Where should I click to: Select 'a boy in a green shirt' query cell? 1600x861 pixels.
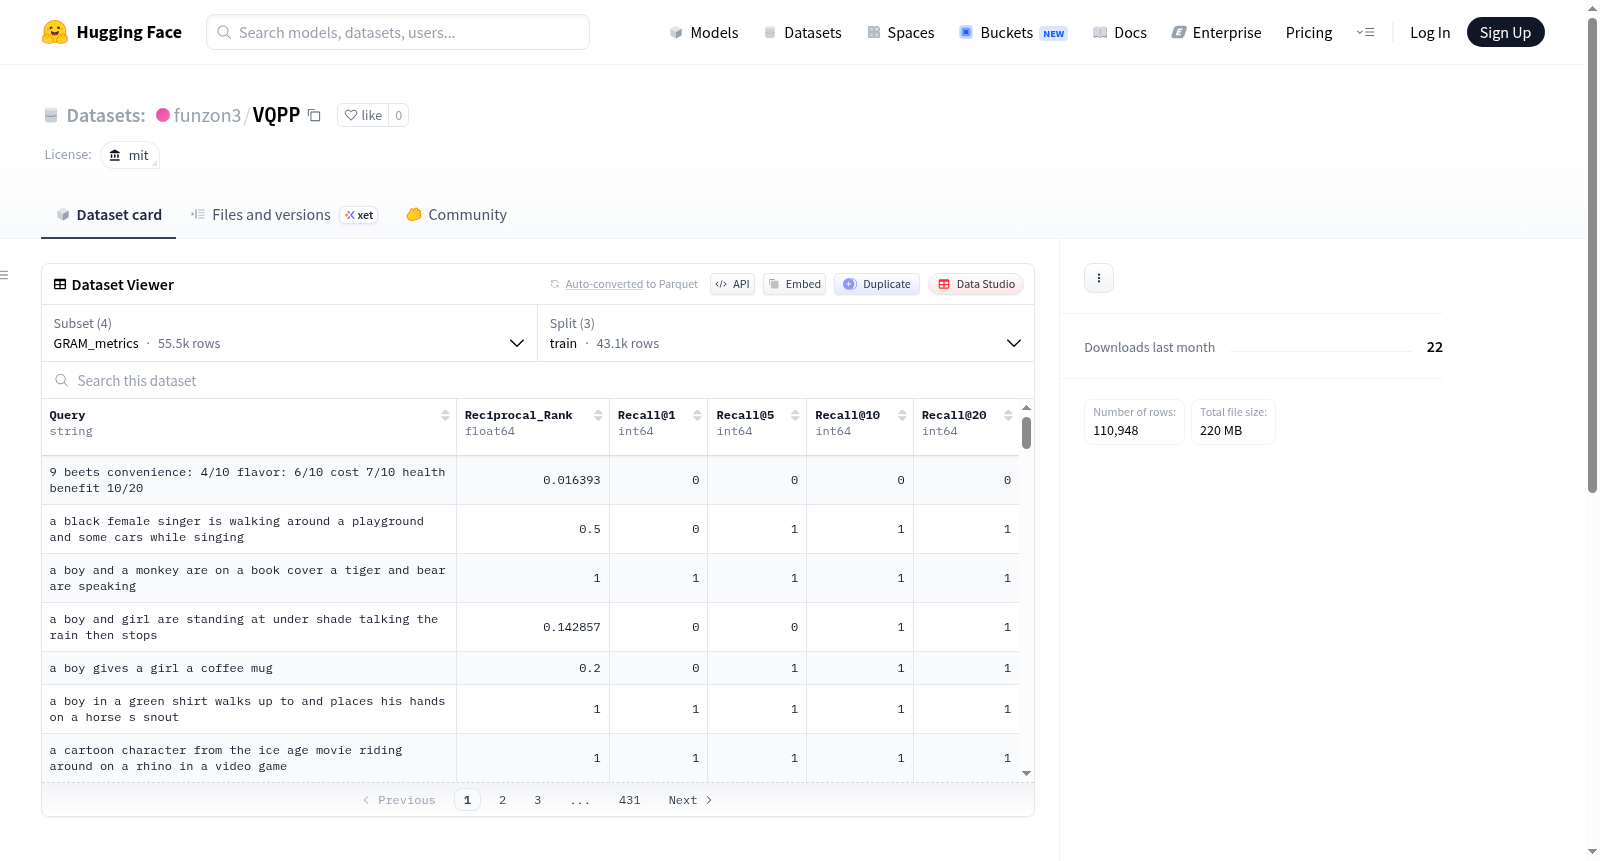pyautogui.click(x=249, y=709)
